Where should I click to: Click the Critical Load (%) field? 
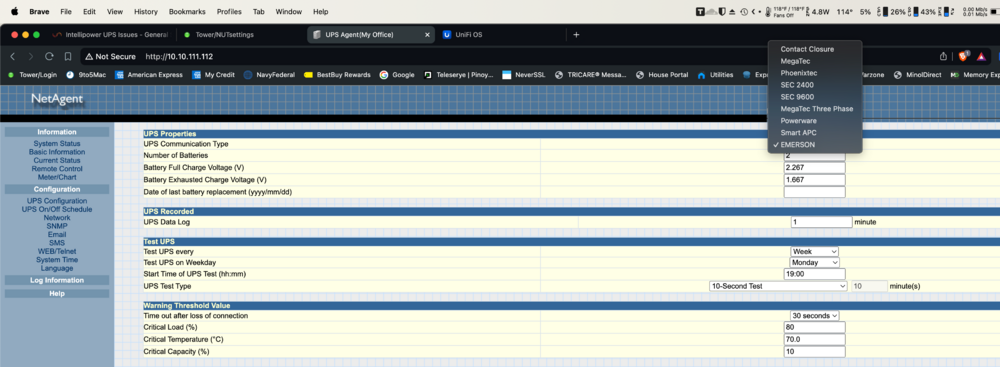814,327
